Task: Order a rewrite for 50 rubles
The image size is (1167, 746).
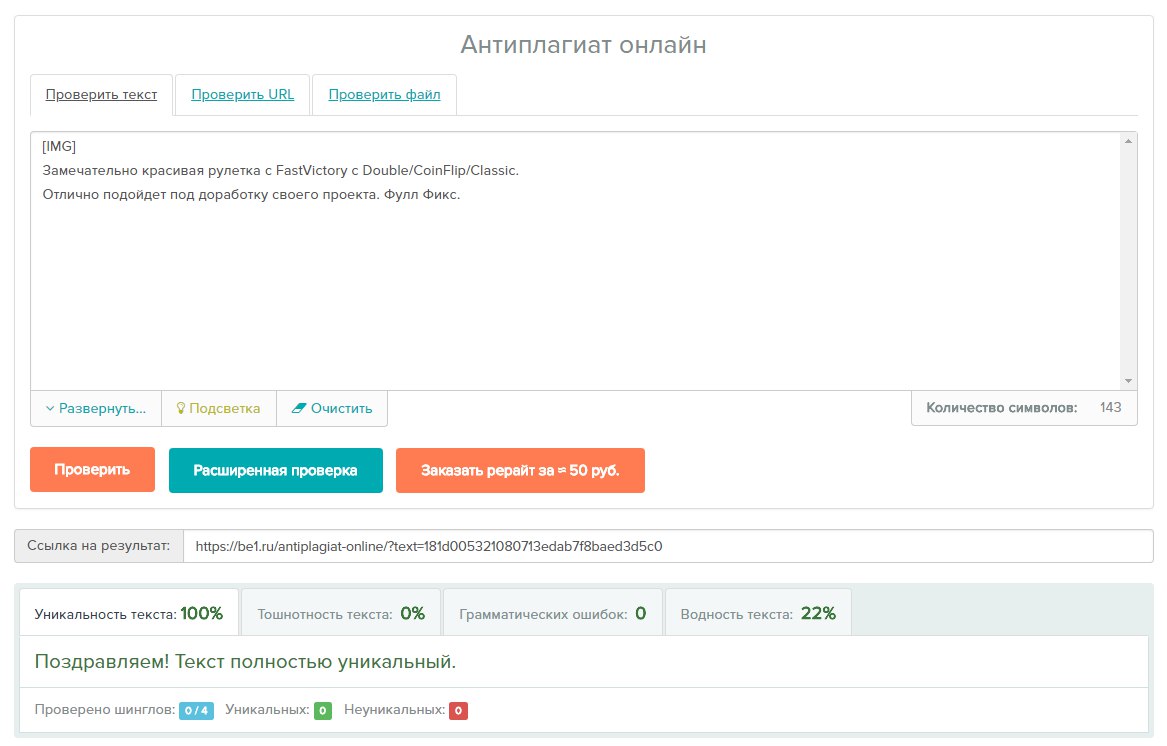Action: [520, 471]
